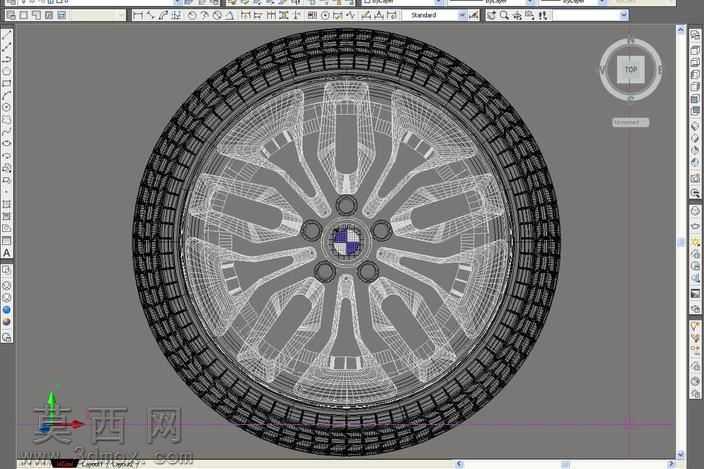Click the horizontal scrollbar right arrow
The height and width of the screenshot is (469, 704).
pyautogui.click(x=671, y=464)
